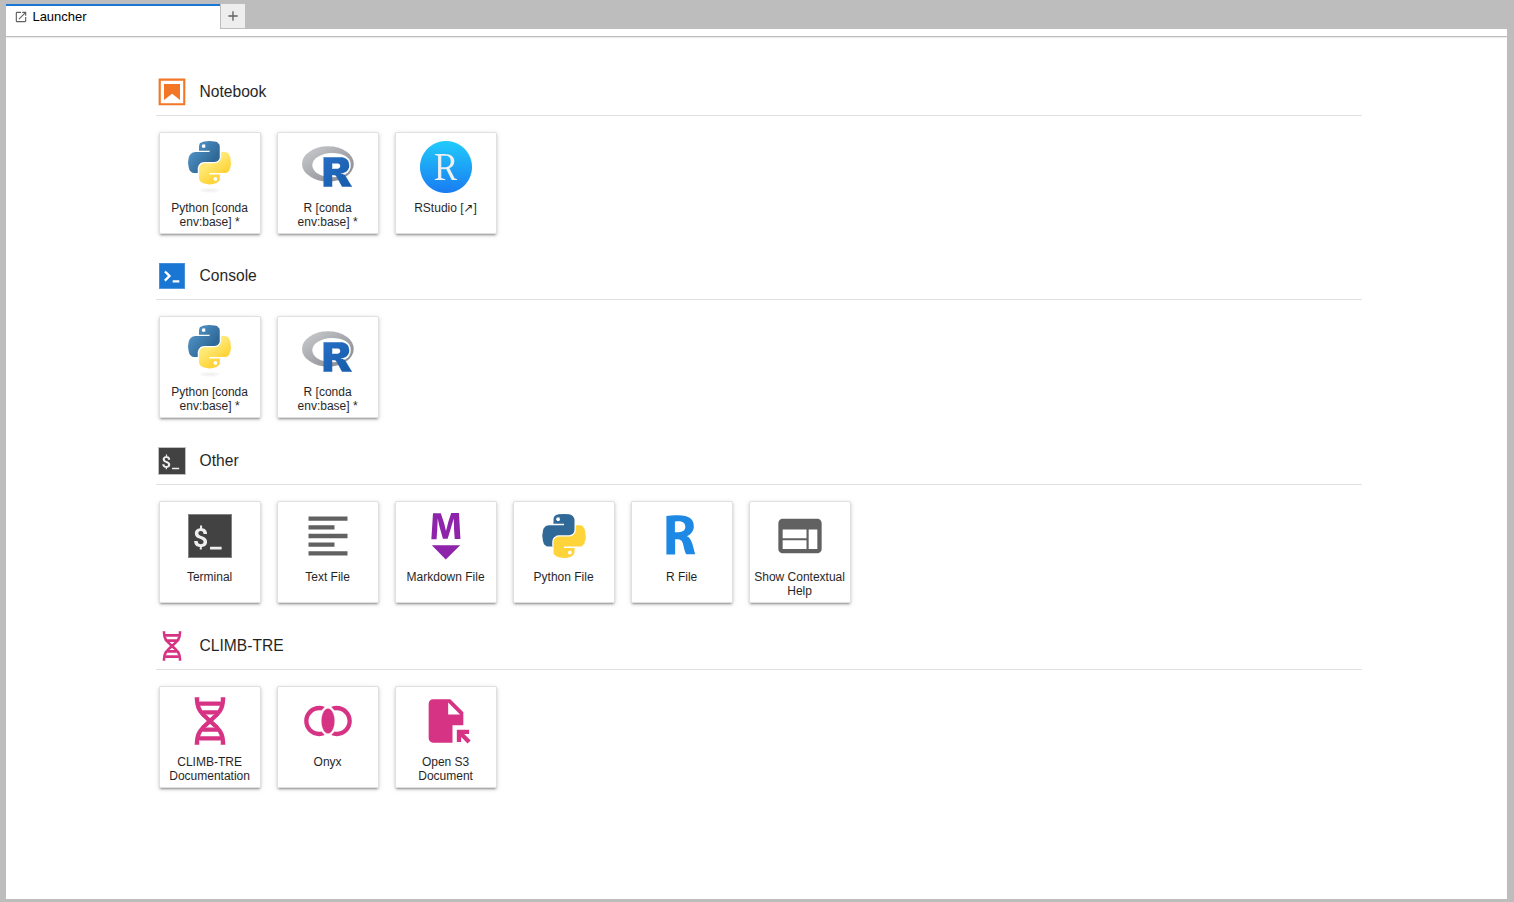Open the CLIMB-TRE Documentation

click(x=209, y=737)
